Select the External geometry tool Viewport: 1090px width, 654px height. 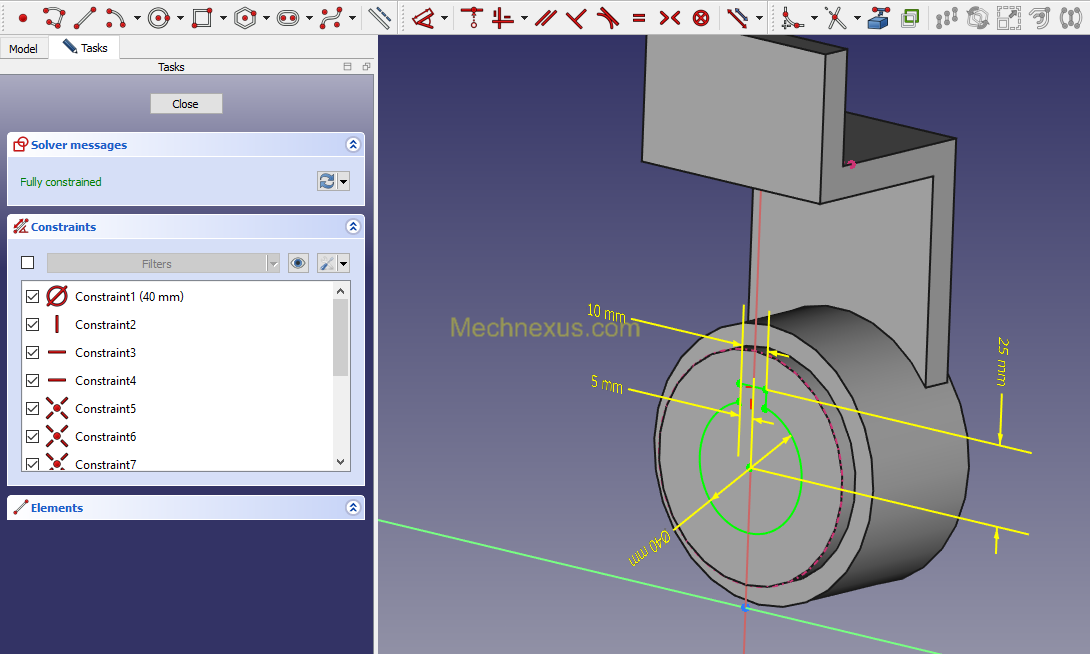pyautogui.click(x=879, y=18)
